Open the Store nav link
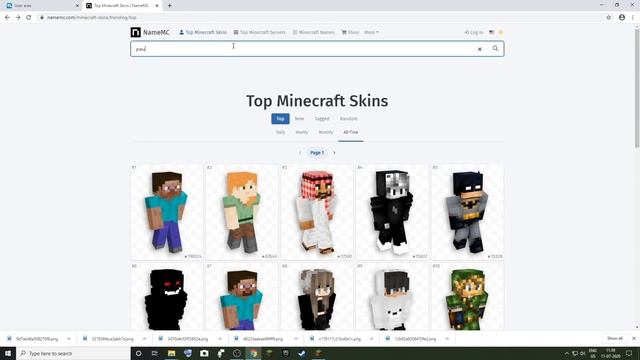The image size is (640, 360). point(350,32)
